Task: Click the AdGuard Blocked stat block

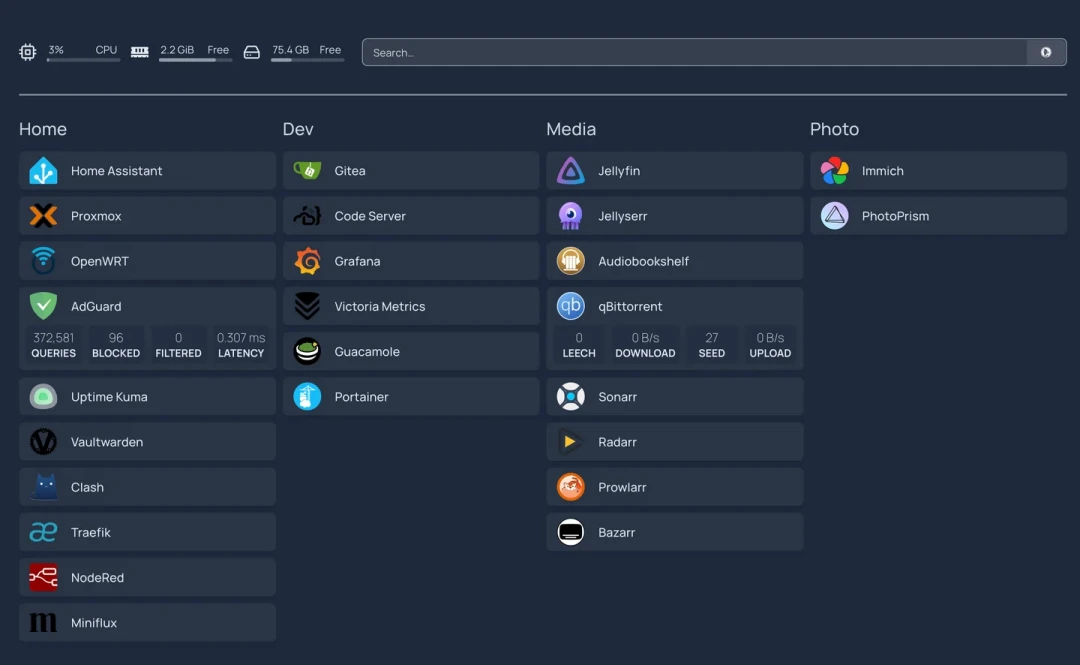Action: click(x=116, y=345)
